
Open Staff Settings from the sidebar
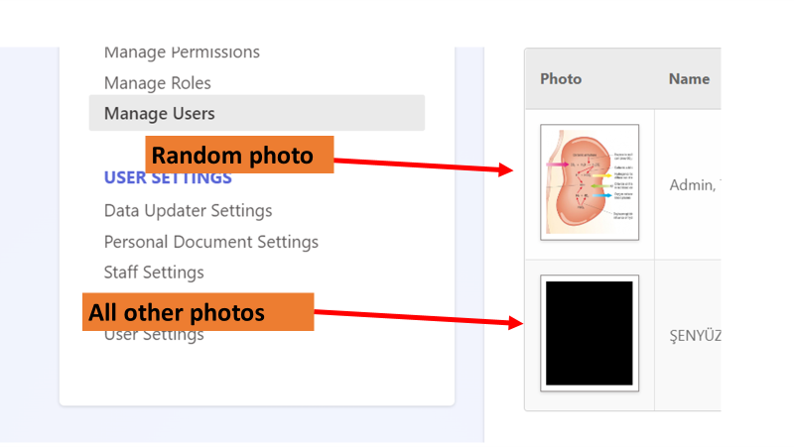154,272
